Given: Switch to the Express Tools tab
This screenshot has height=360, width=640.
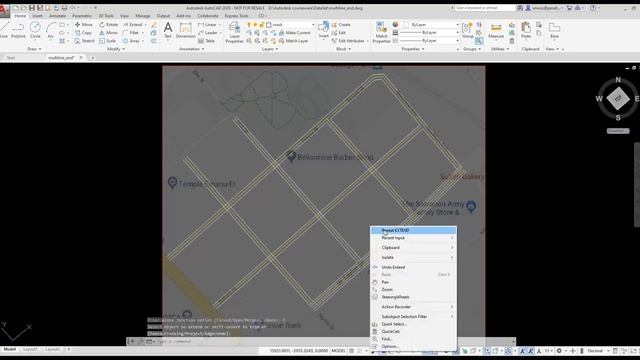Looking at the screenshot, I should point(237,16).
